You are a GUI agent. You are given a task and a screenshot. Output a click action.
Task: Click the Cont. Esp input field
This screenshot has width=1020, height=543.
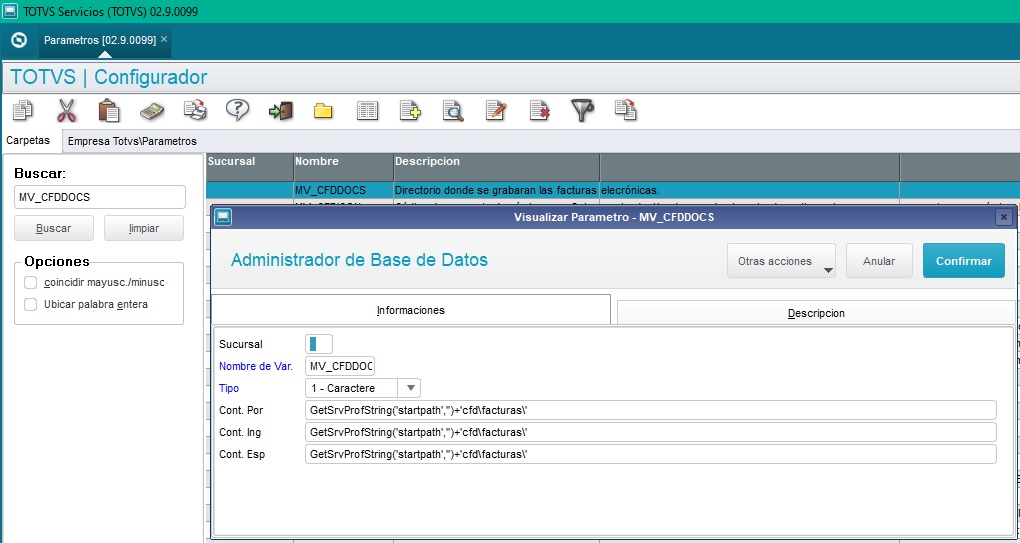pyautogui.click(x=651, y=454)
